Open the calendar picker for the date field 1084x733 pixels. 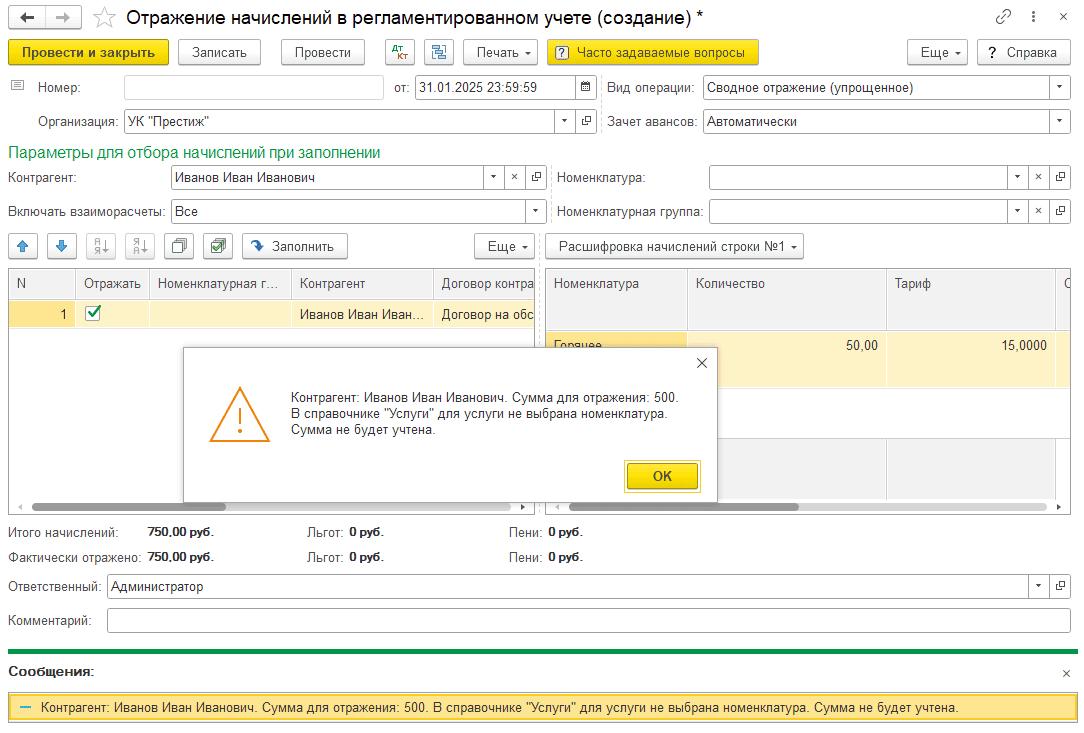(587, 87)
